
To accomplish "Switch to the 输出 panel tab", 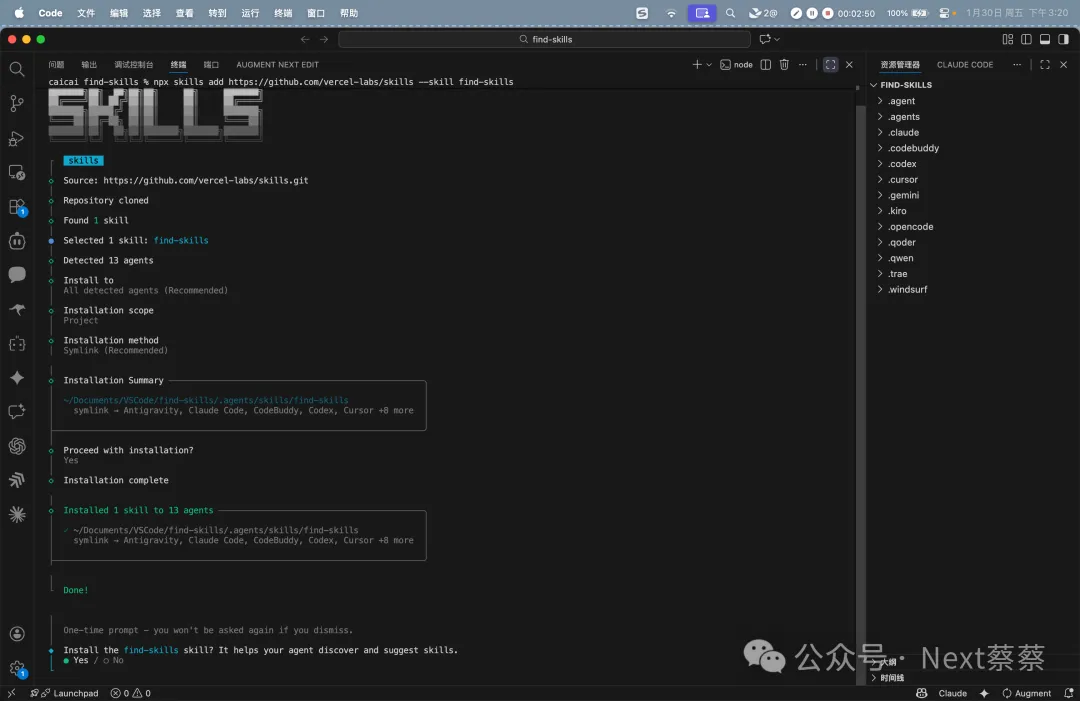I will pos(89,65).
